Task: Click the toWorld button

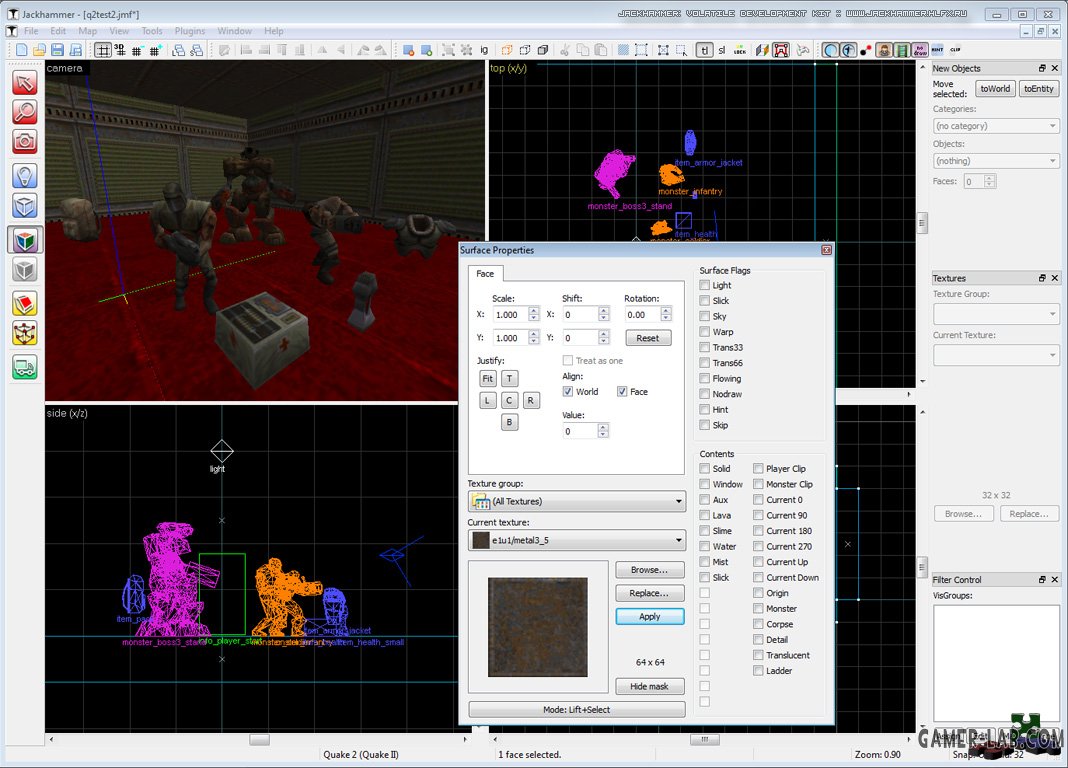Action: pos(995,89)
